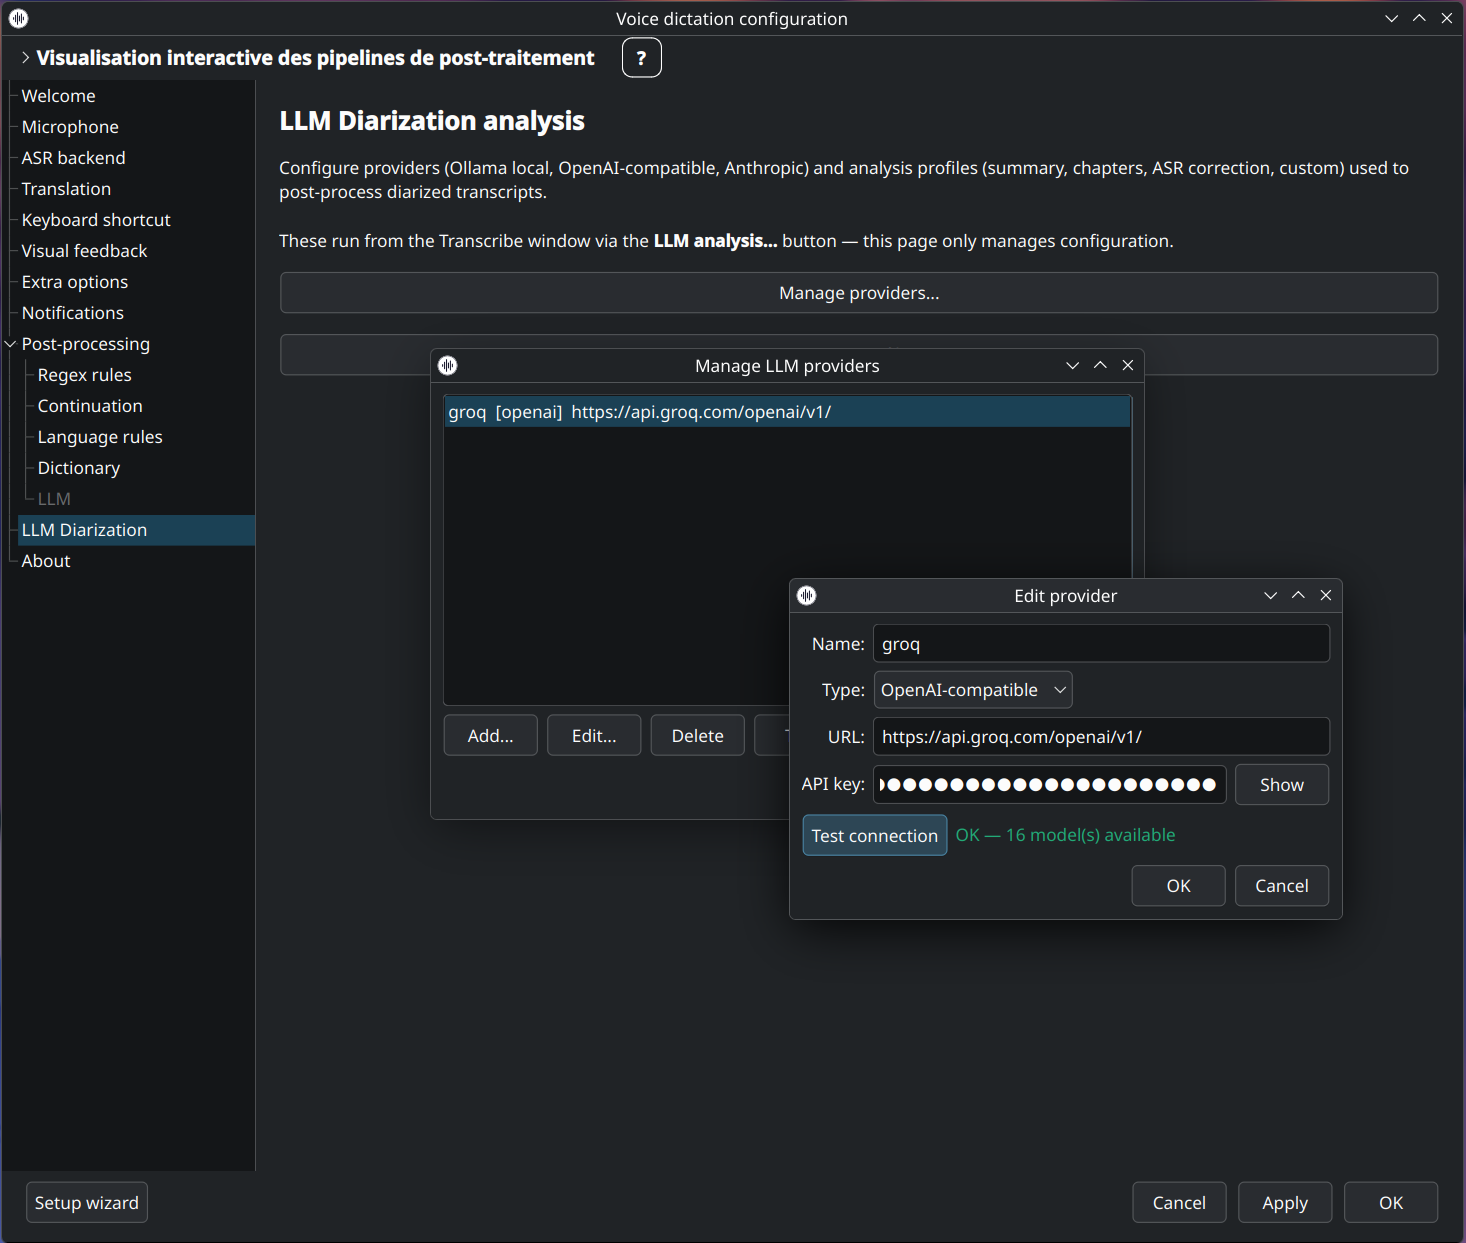Open the question mark help button

coord(642,58)
